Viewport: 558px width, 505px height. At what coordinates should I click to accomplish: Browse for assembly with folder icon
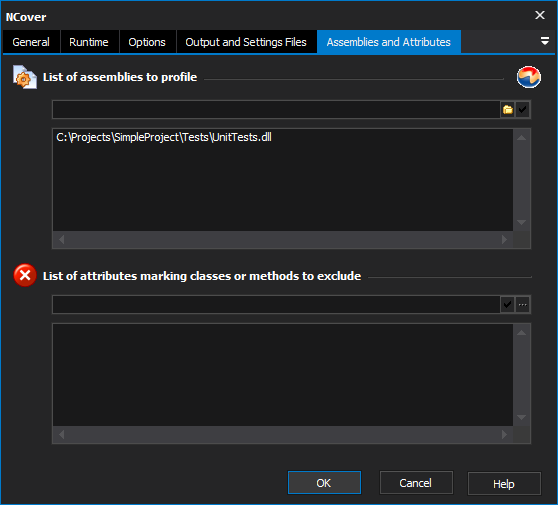[x=508, y=110]
